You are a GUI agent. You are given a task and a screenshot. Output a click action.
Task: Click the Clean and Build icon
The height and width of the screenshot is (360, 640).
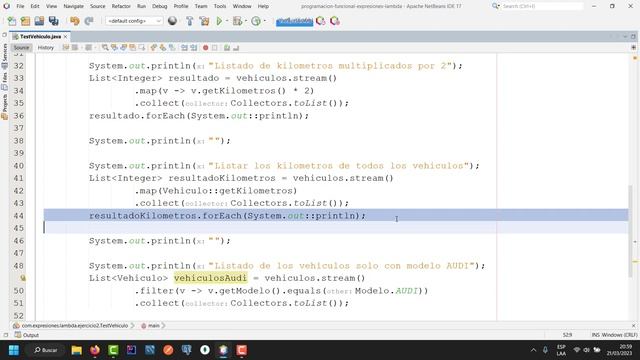pos(204,21)
